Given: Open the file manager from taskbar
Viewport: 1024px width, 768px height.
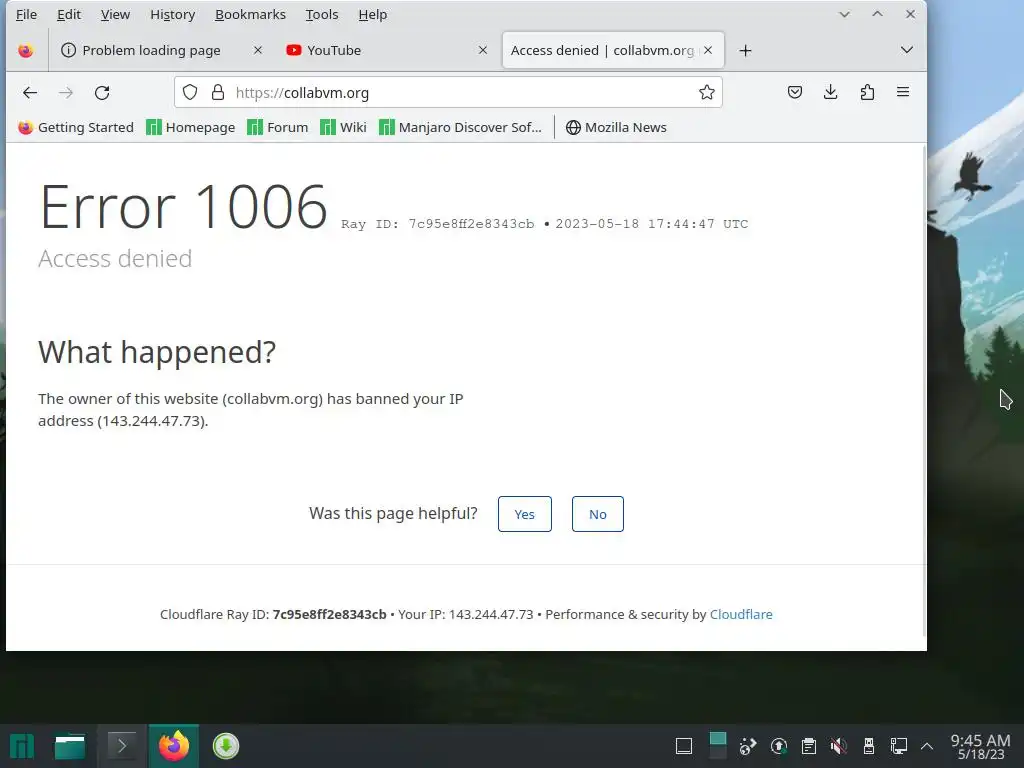Looking at the screenshot, I should tap(70, 746).
